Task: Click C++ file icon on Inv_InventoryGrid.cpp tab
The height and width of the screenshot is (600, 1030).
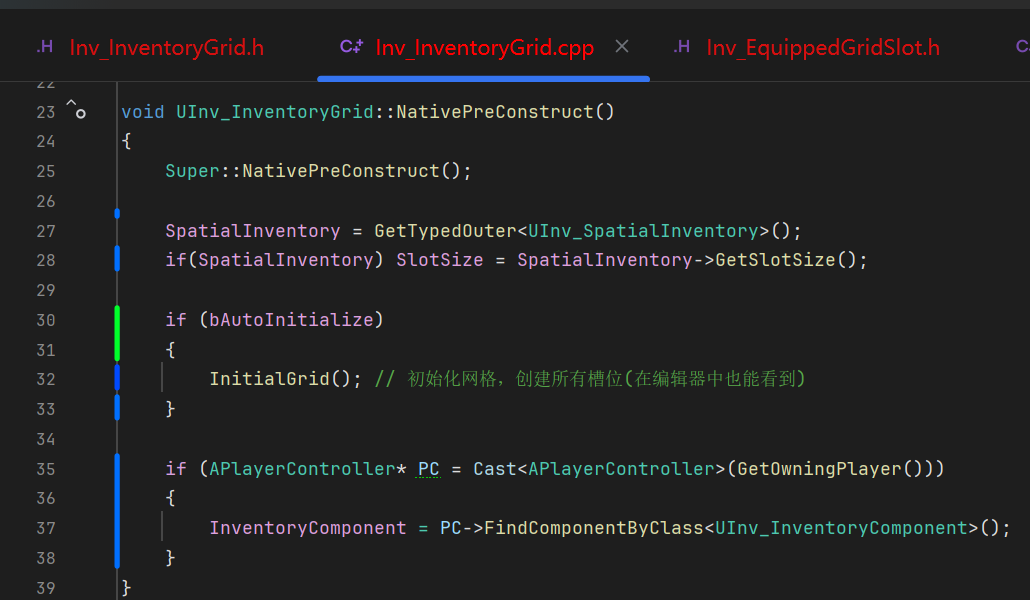Action: [351, 47]
